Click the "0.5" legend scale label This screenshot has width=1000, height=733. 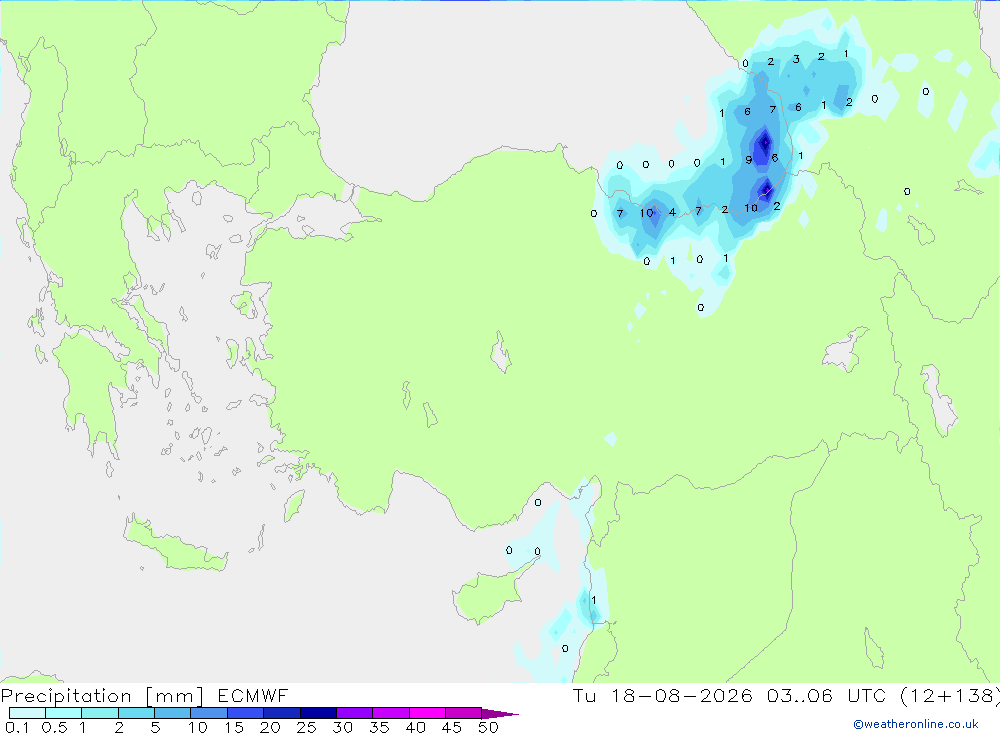coord(54,727)
